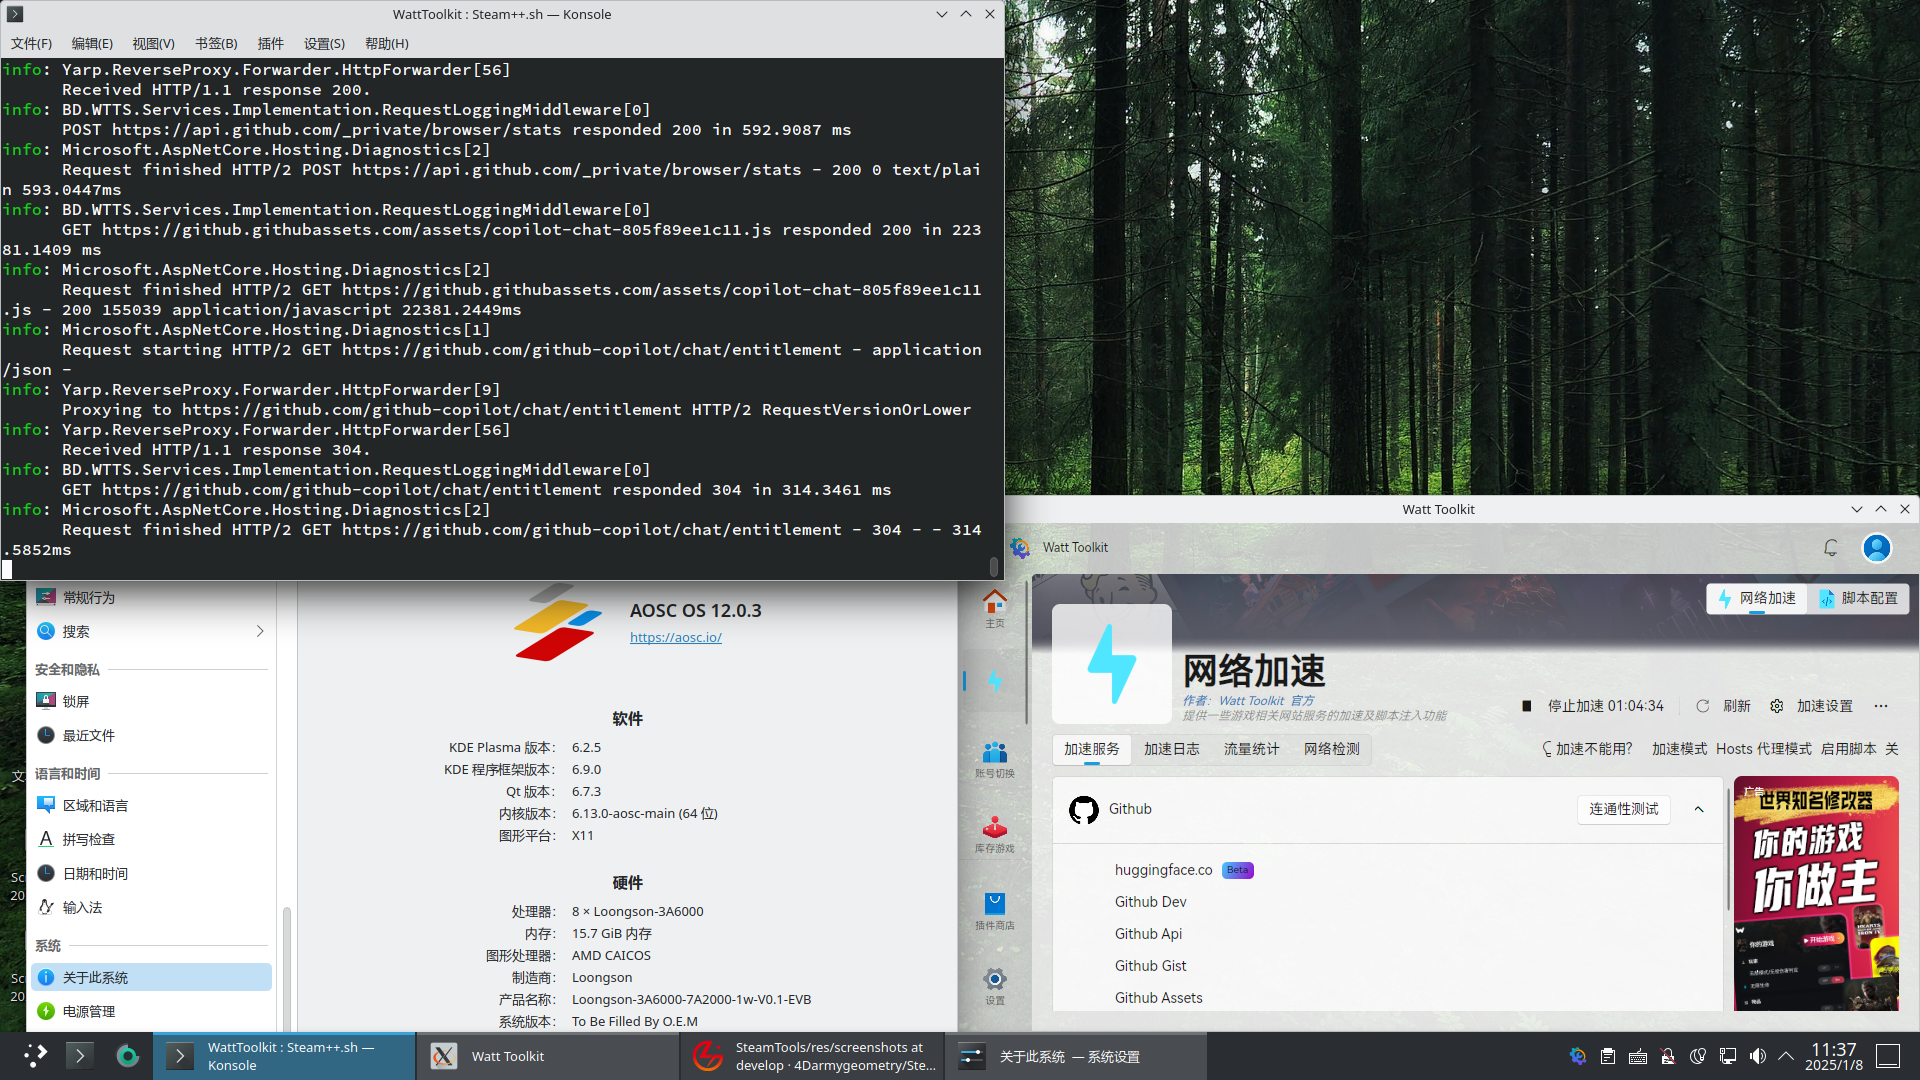Open the network connection tray icon

click(1728, 1056)
